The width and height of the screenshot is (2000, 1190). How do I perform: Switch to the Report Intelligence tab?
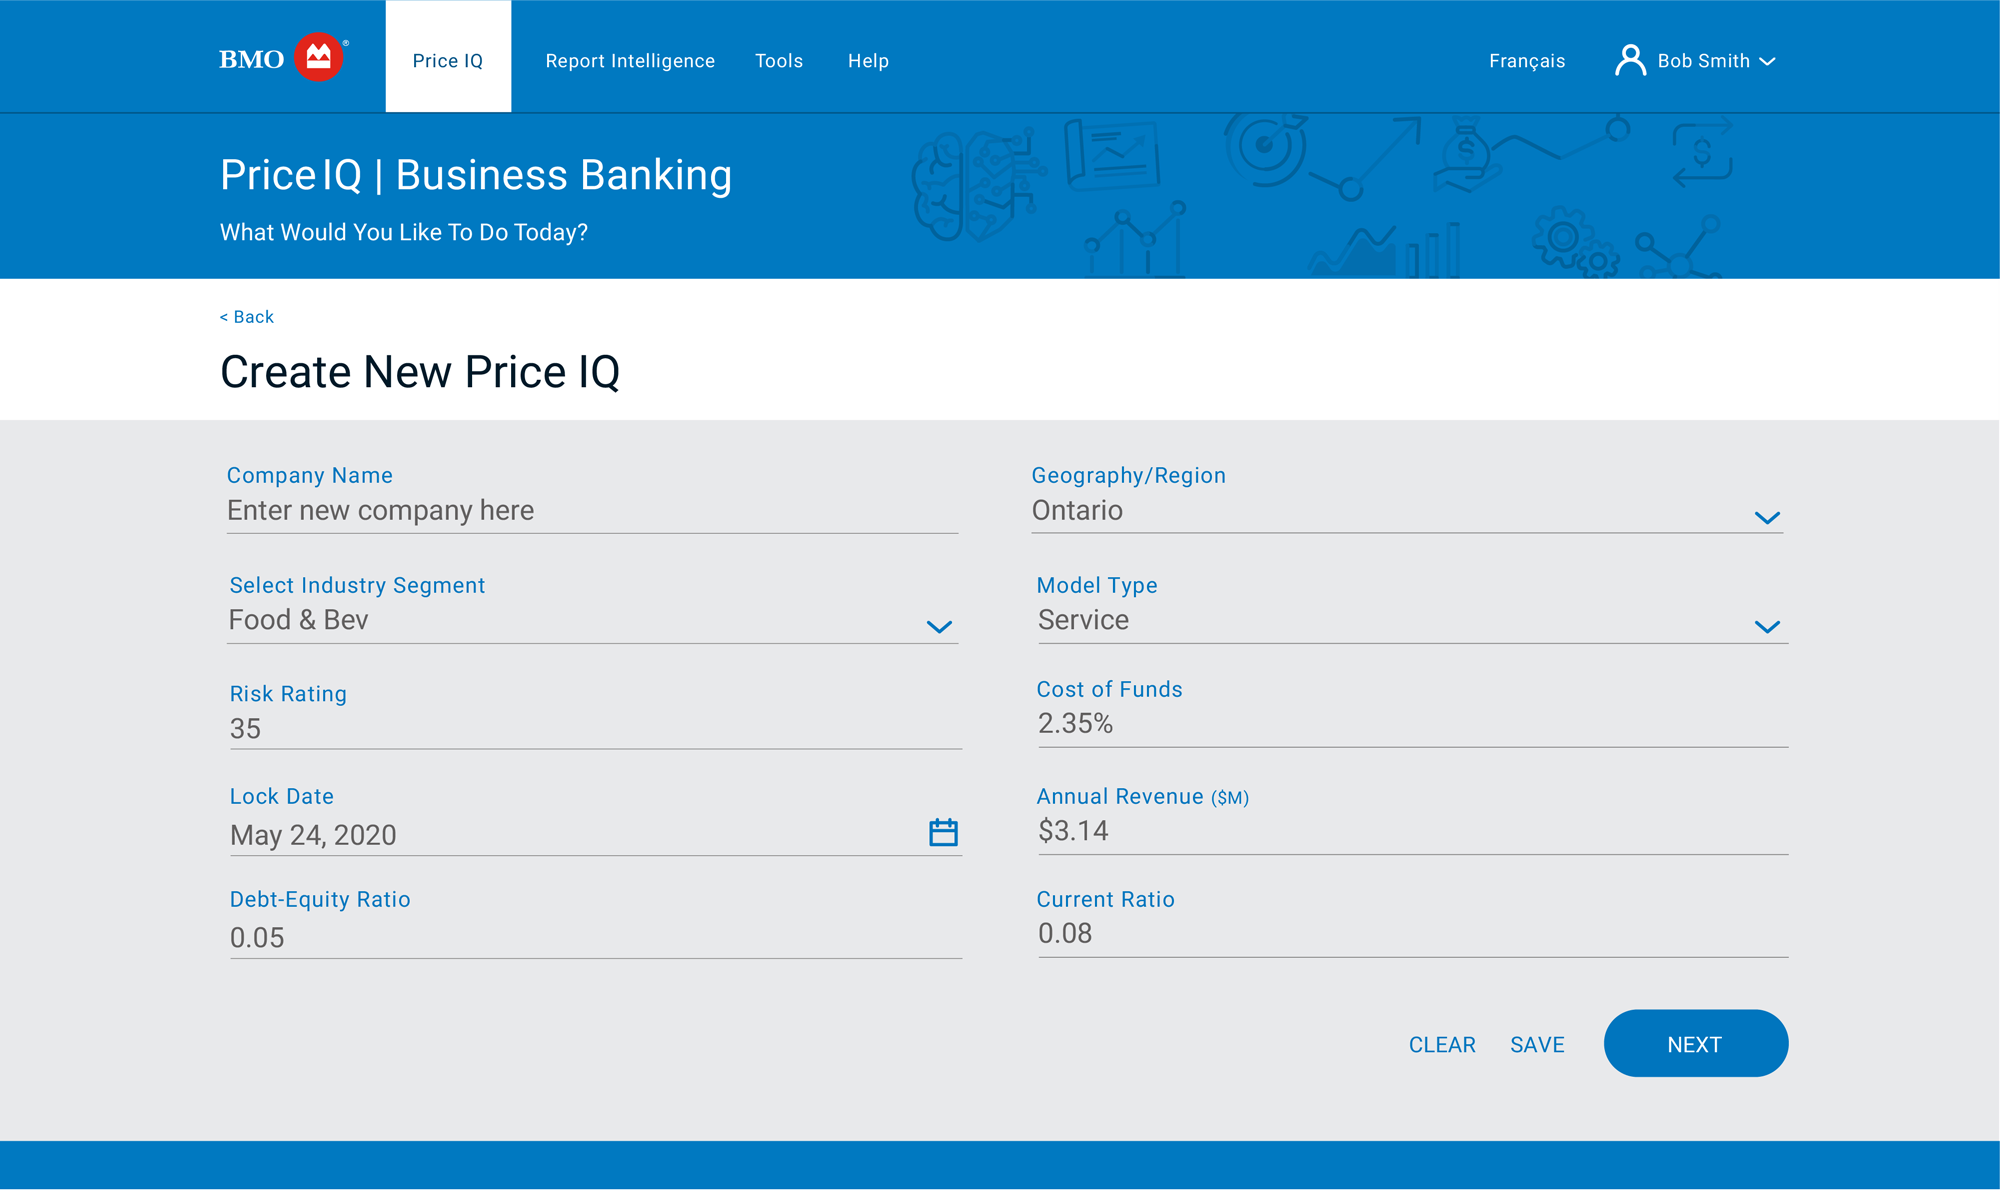coord(630,60)
